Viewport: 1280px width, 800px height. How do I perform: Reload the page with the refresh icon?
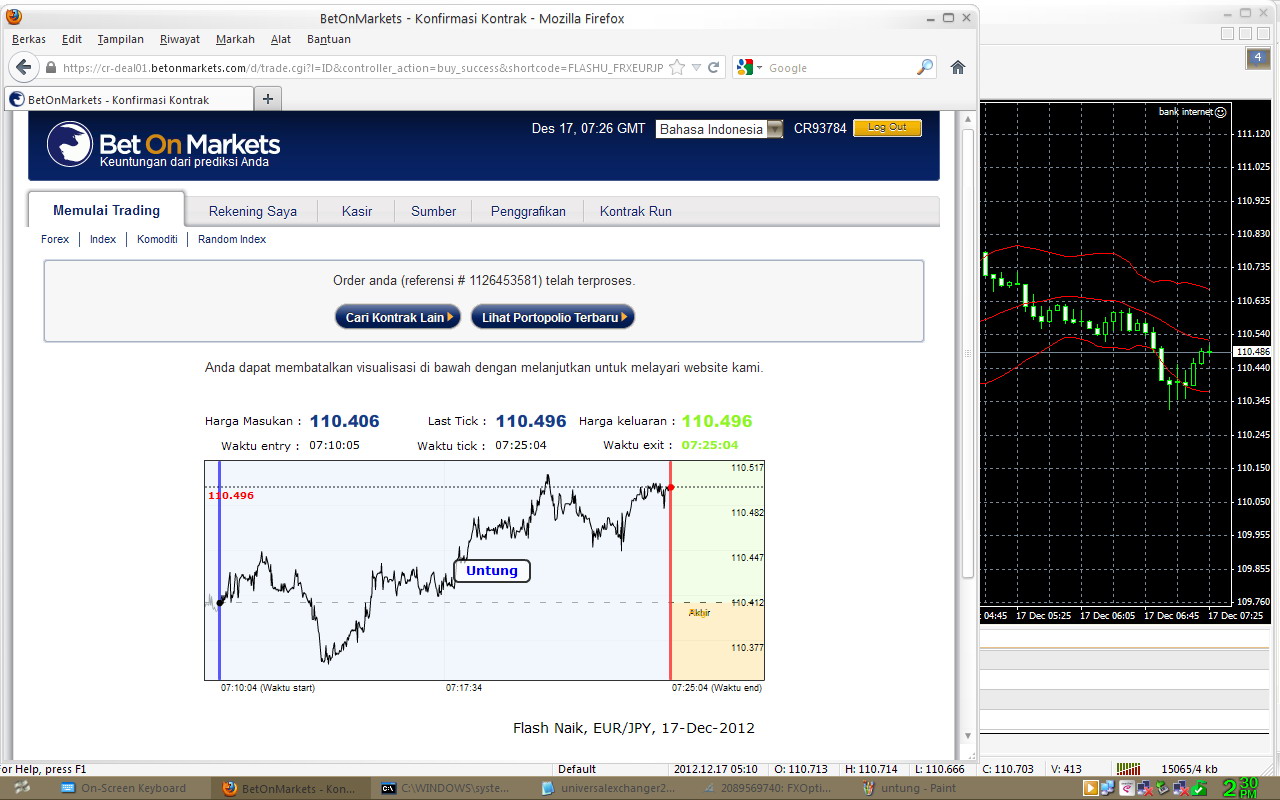pyautogui.click(x=714, y=68)
